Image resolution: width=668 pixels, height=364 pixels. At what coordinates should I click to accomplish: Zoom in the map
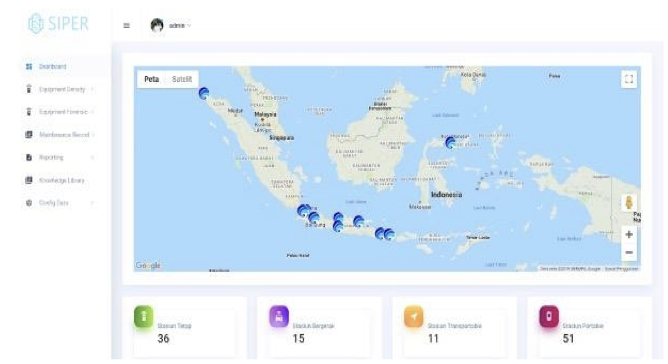tap(629, 234)
